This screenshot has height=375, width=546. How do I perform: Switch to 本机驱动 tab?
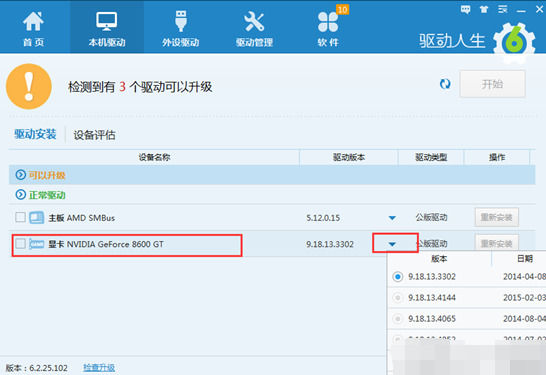tap(107, 28)
